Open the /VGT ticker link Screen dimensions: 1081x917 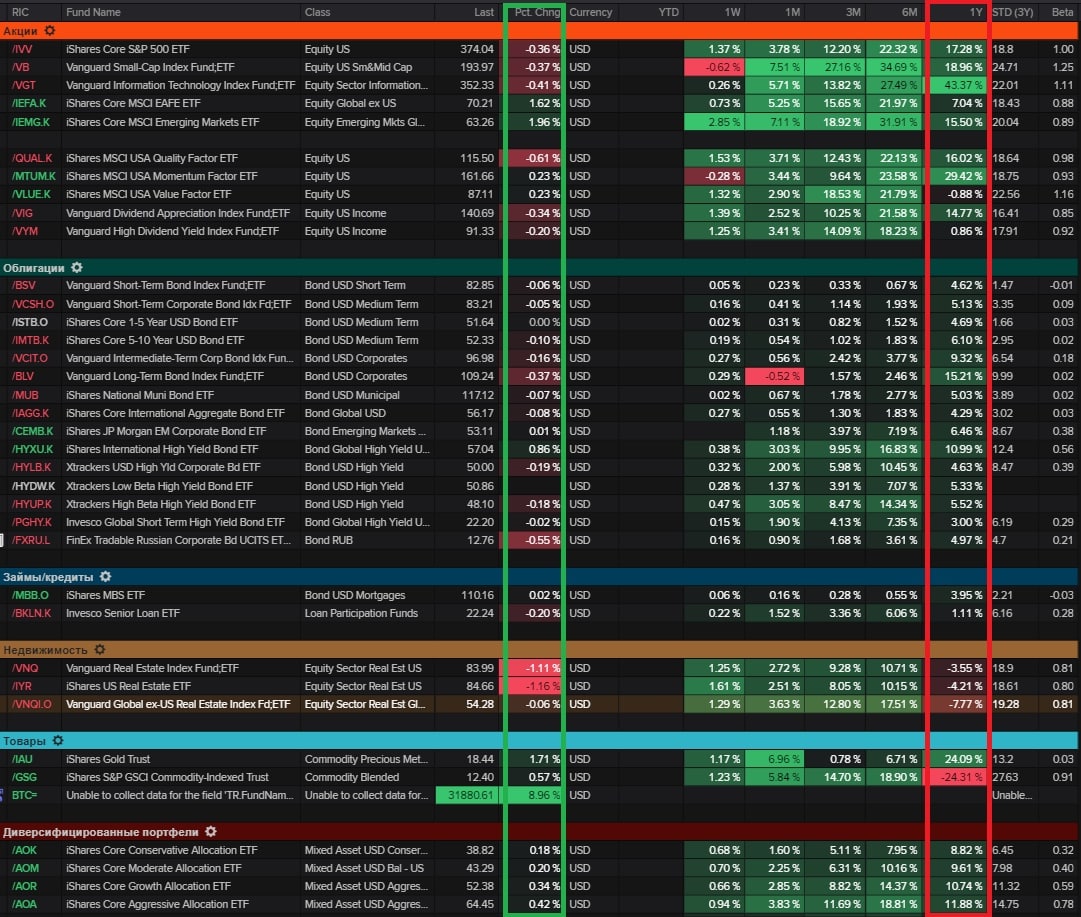23,85
